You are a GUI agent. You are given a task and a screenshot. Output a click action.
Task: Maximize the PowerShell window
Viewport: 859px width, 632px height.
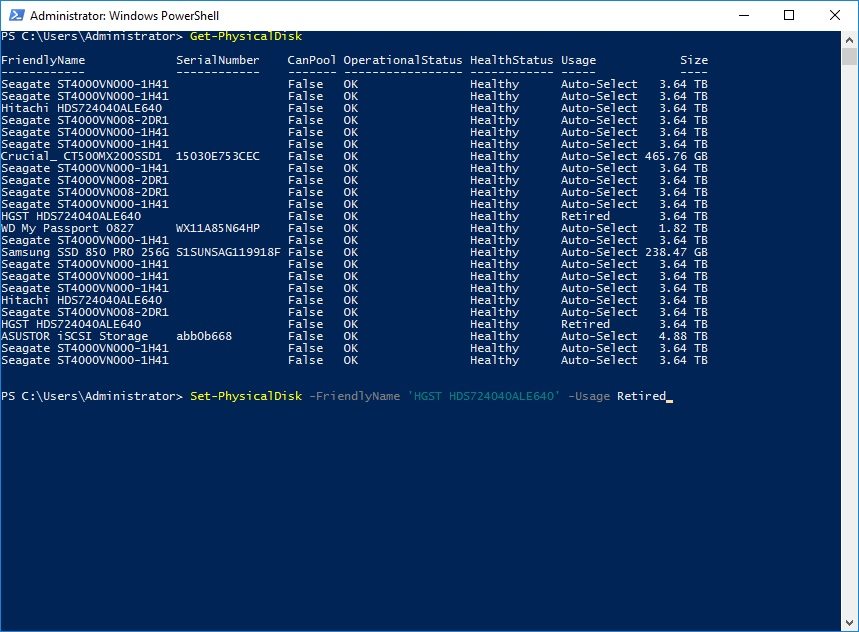click(789, 15)
